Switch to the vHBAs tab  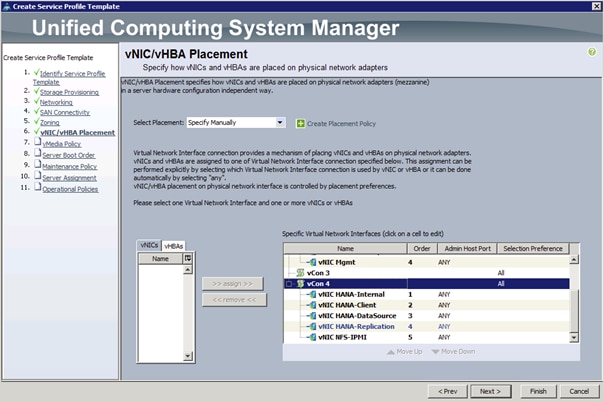click(173, 246)
